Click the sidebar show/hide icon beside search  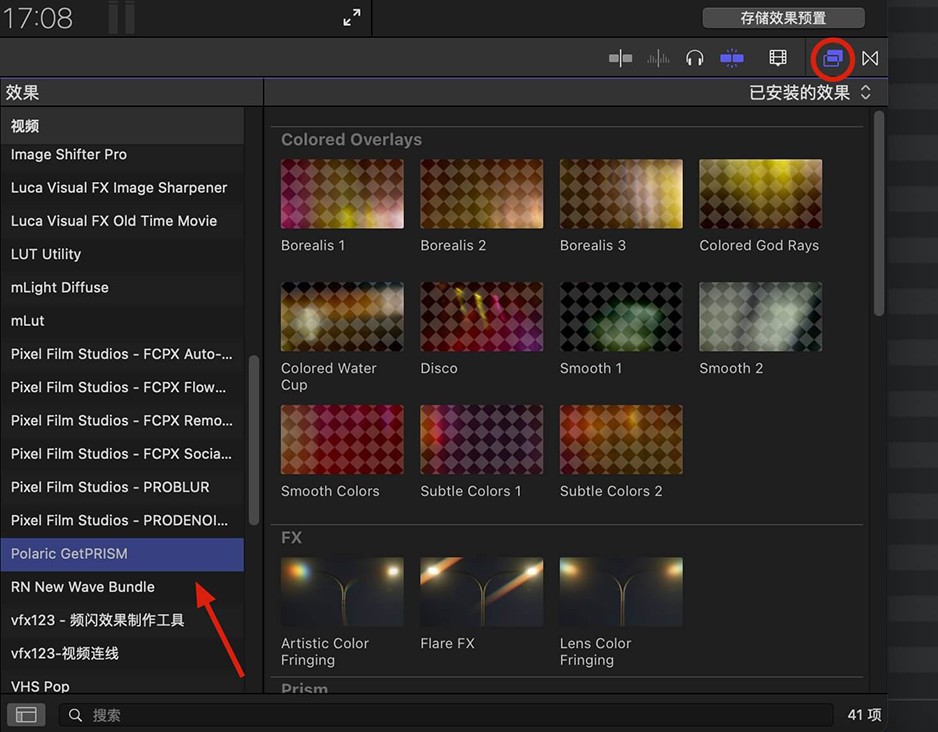26,714
